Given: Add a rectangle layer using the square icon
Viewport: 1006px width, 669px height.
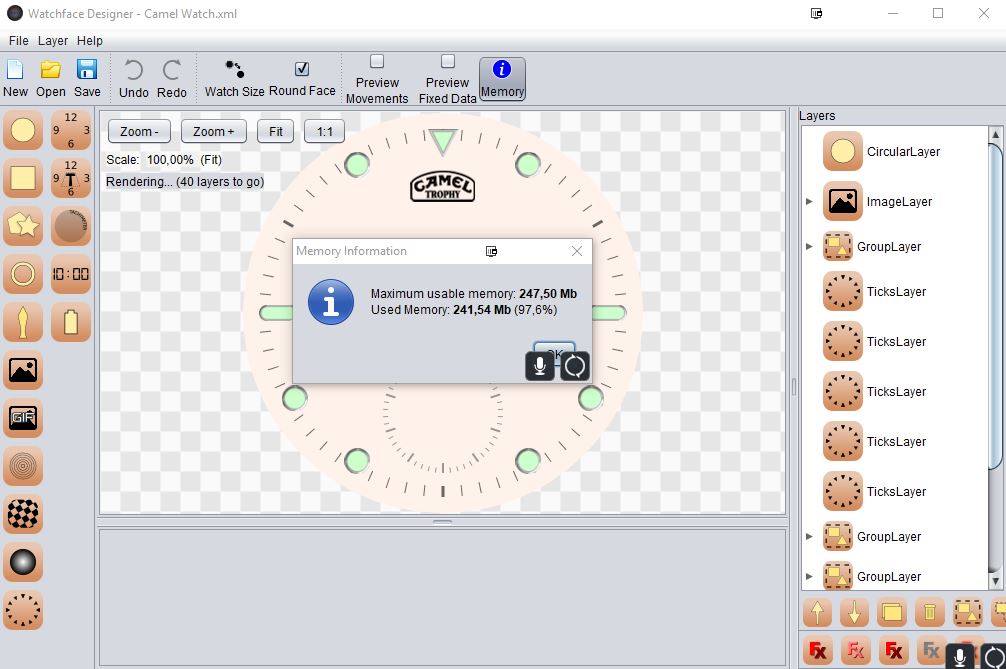Looking at the screenshot, I should tap(23, 178).
